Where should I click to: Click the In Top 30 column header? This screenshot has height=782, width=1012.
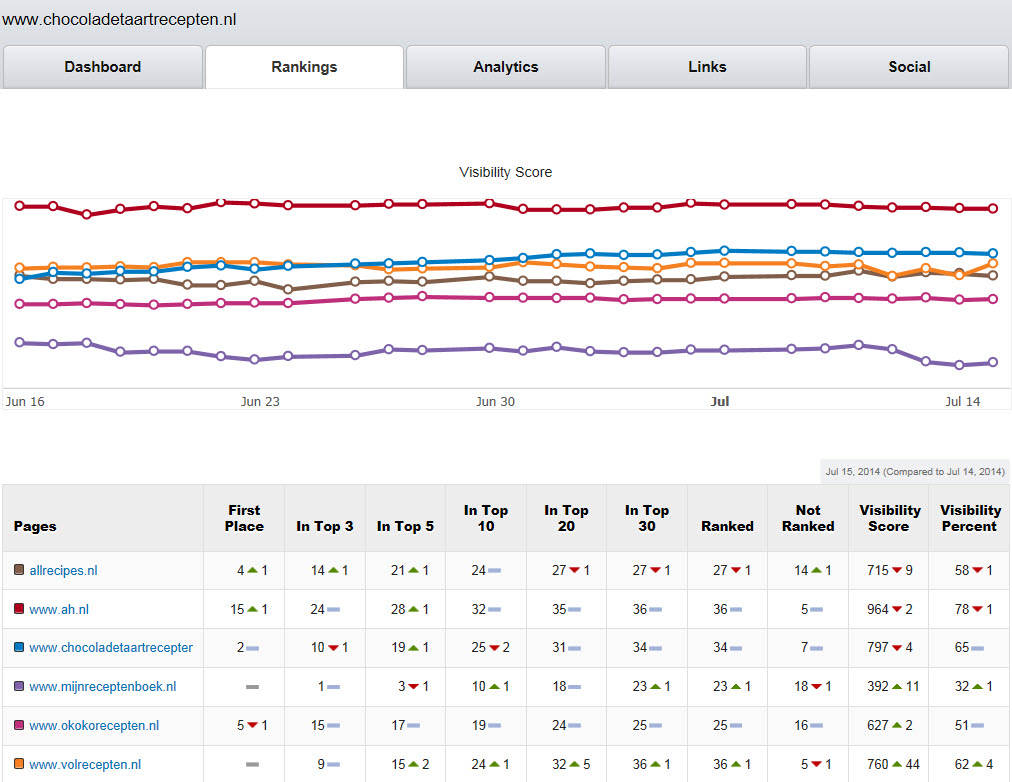point(647,518)
